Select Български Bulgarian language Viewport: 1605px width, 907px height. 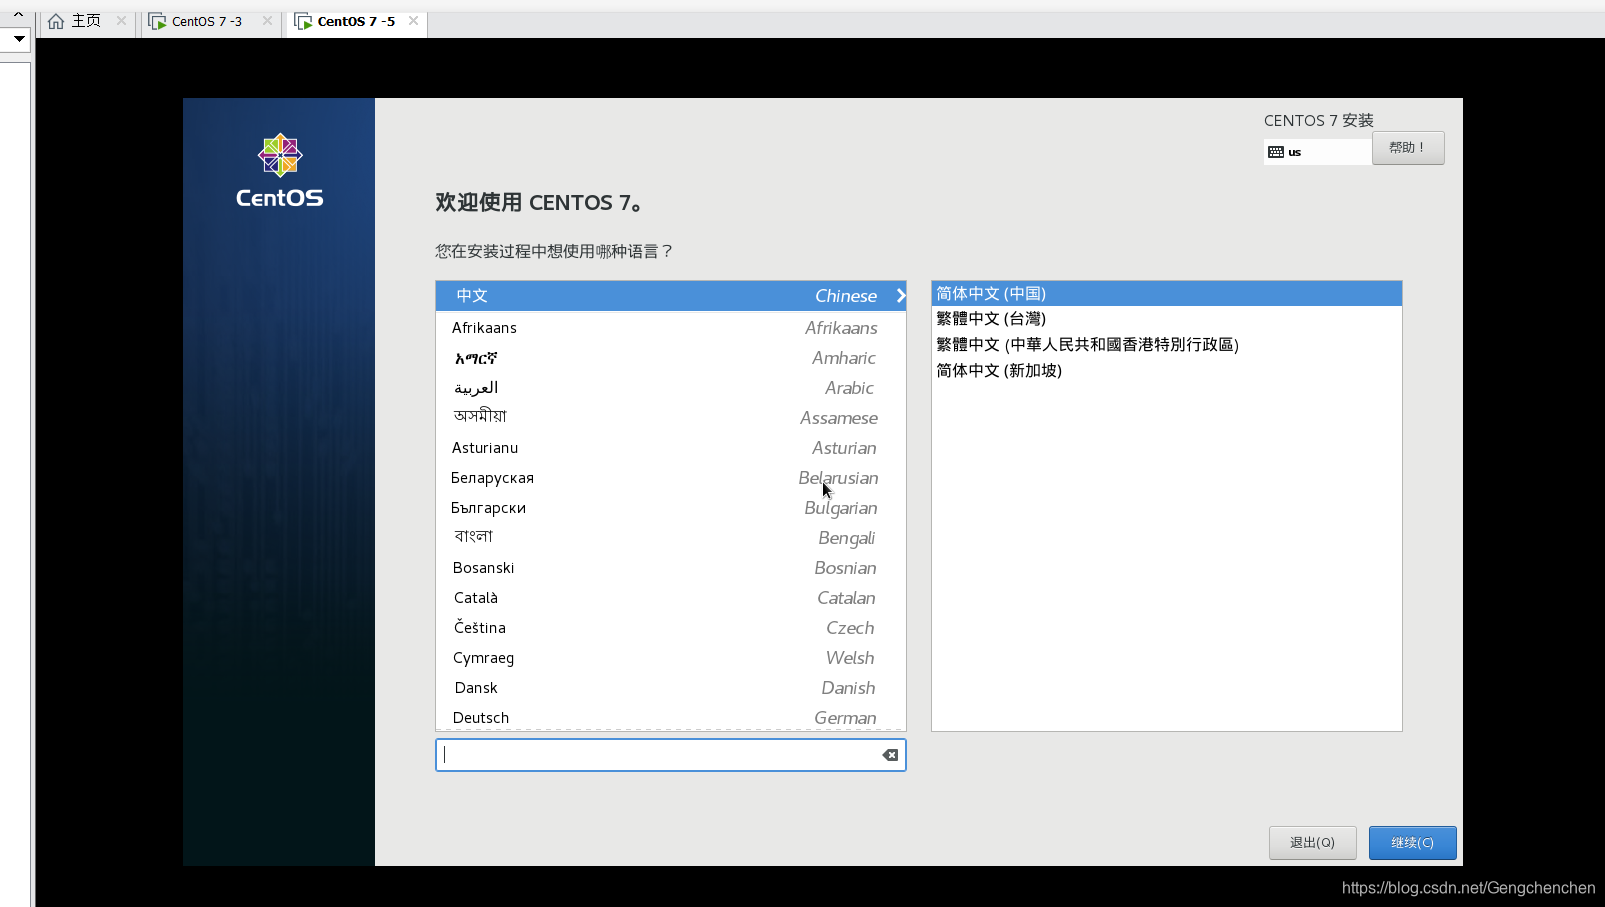[x=671, y=508]
